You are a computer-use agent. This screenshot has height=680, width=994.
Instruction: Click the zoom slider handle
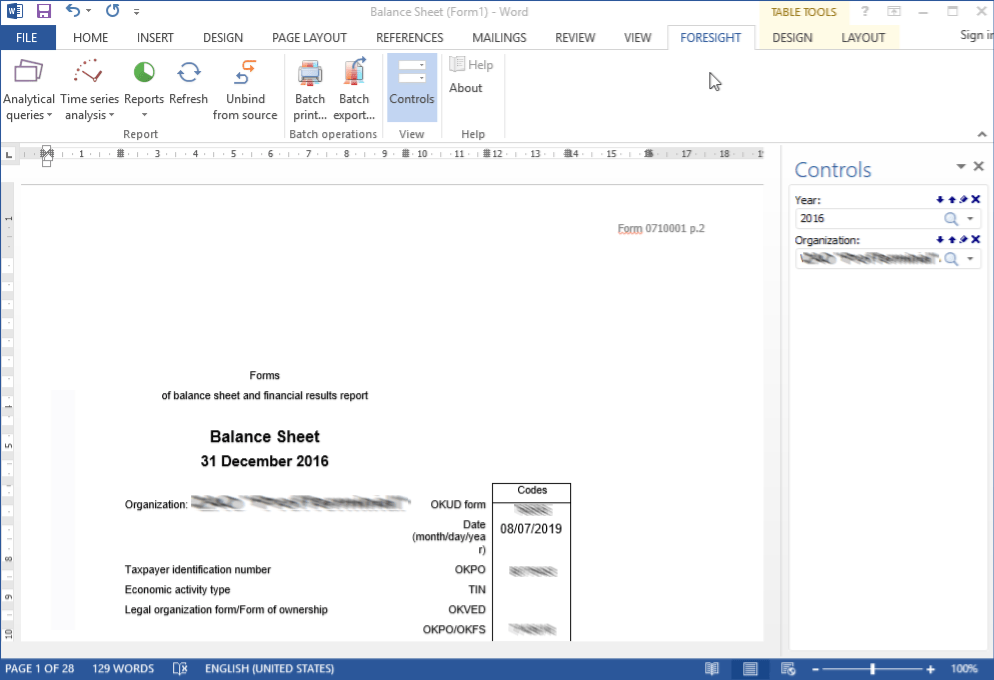point(873,668)
